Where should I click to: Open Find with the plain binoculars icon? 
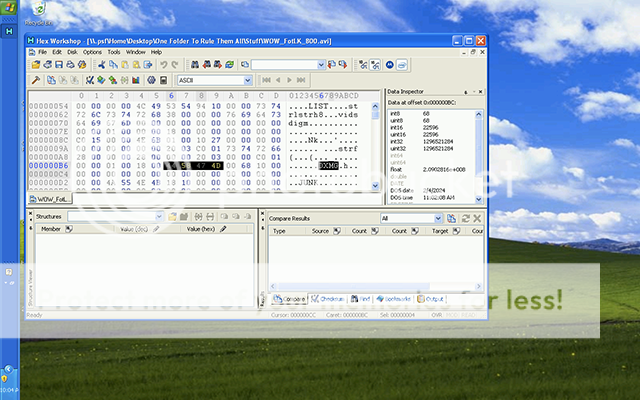(195, 64)
